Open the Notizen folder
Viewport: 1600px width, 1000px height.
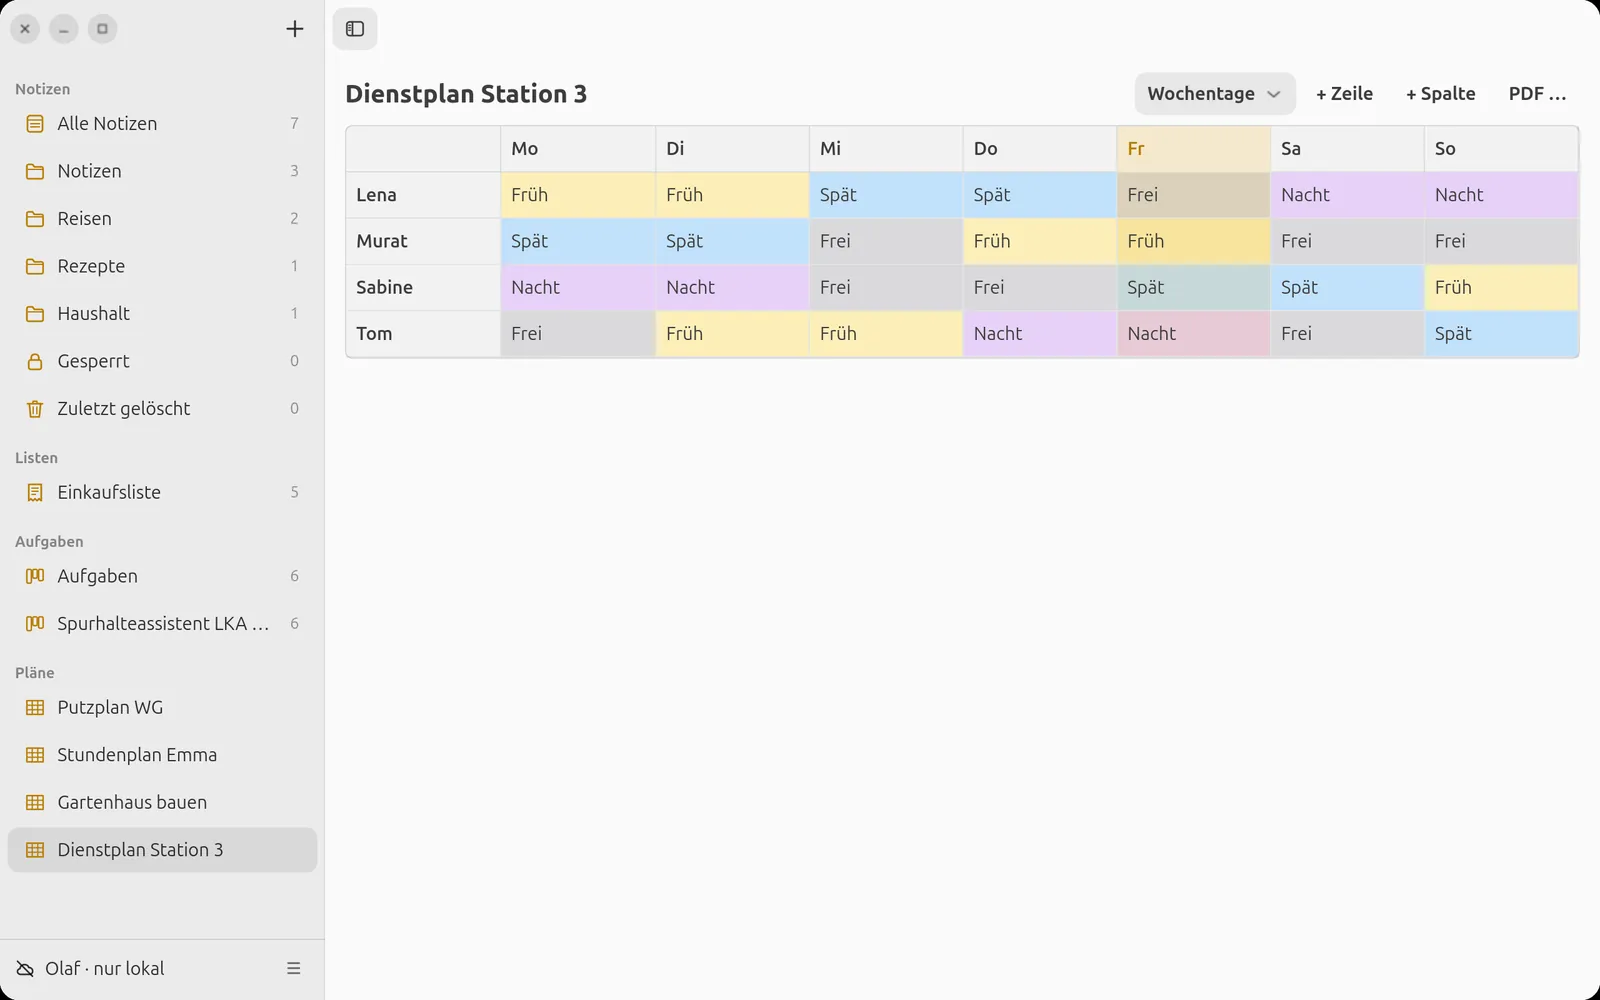(162, 171)
